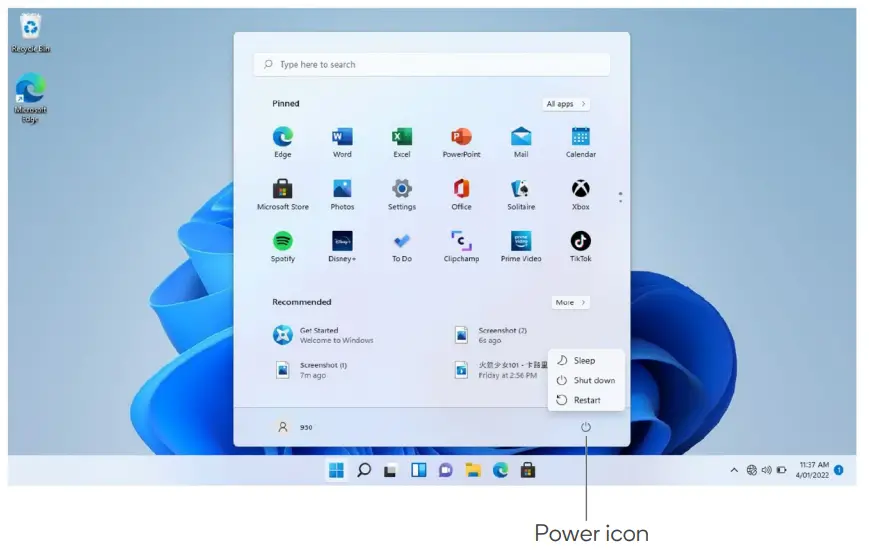
Task: Select the Microsoft Edge desktop shortcut
Action: pos(30,98)
